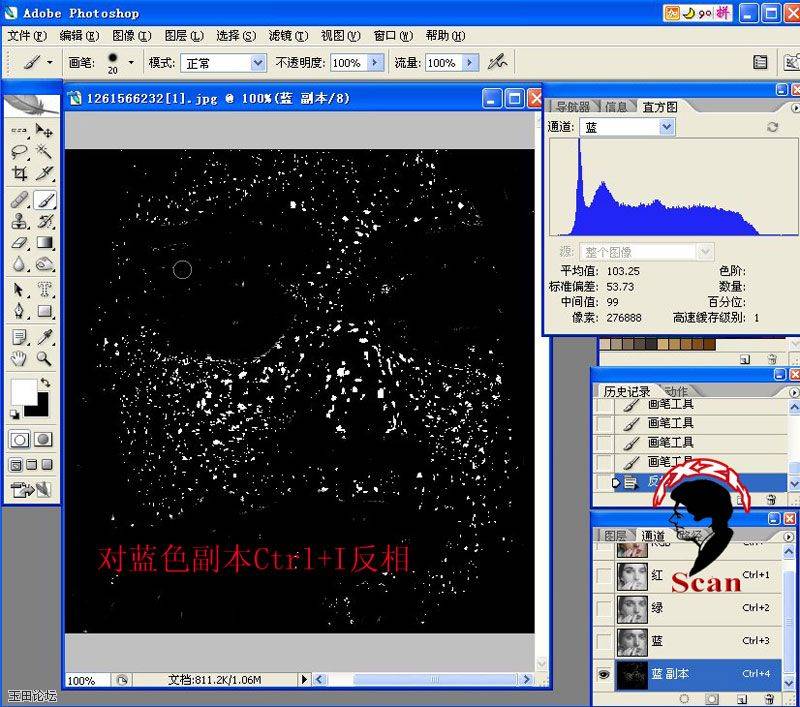The image size is (800, 707).
Task: Select the Type Mask tool
Action: tap(44, 290)
